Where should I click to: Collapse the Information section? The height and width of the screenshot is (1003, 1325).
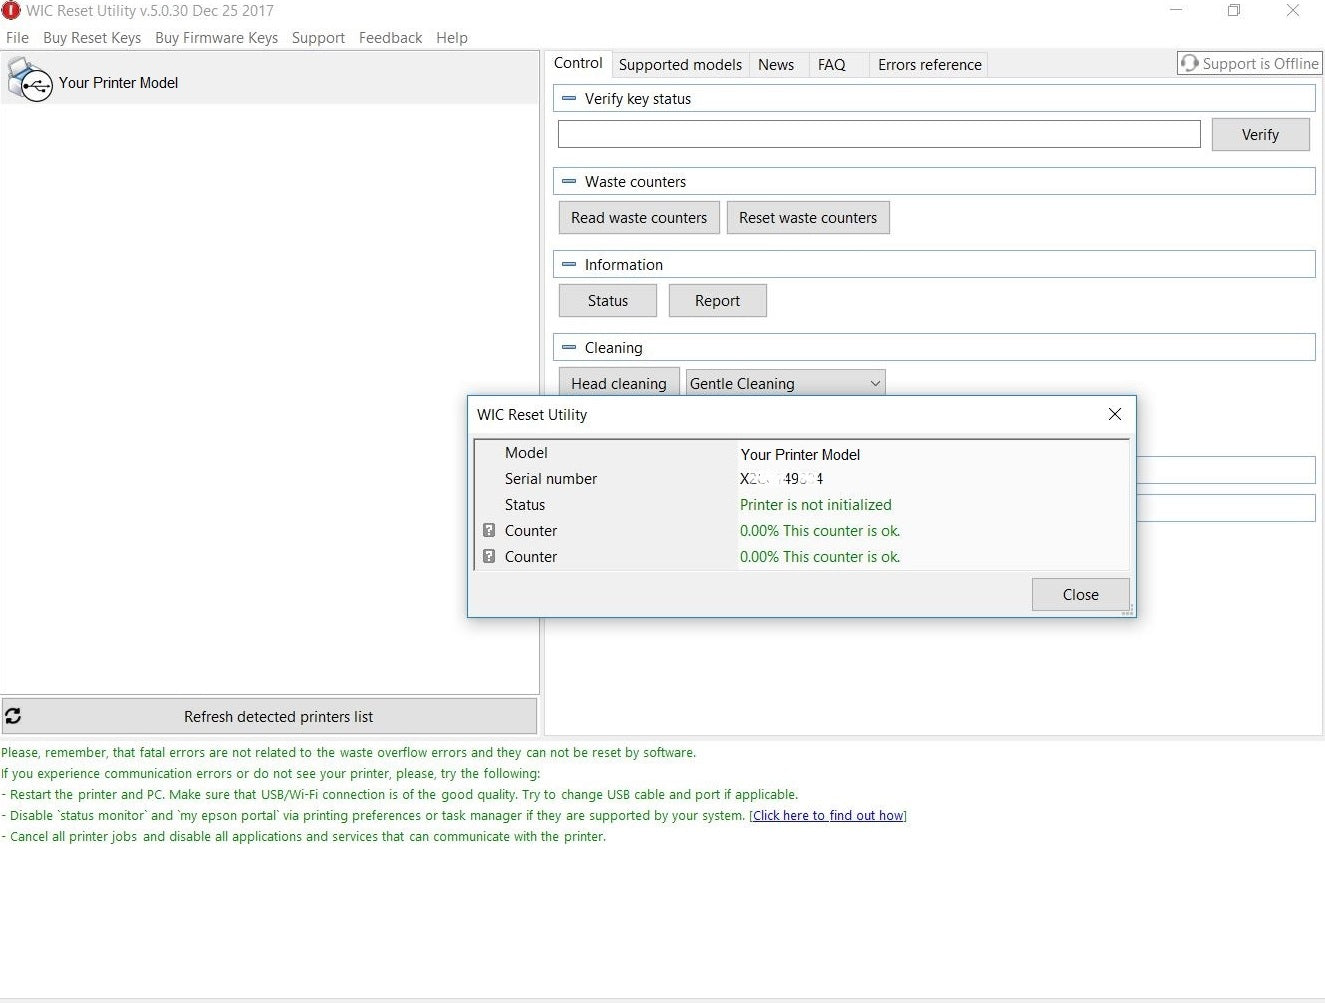click(569, 264)
